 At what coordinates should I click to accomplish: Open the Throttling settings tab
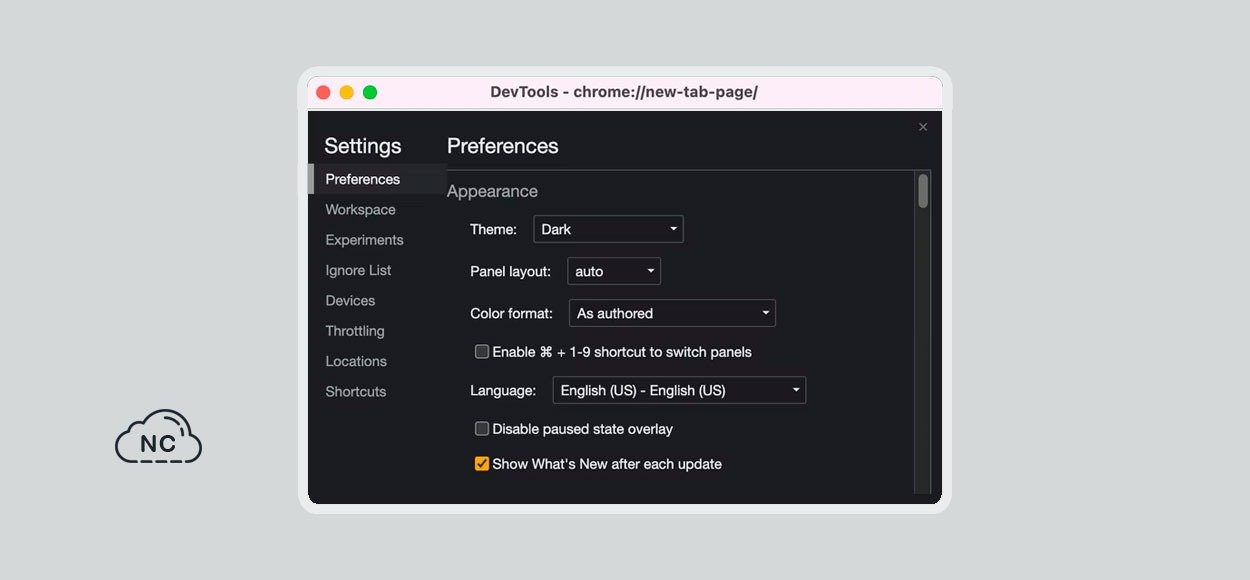[355, 331]
